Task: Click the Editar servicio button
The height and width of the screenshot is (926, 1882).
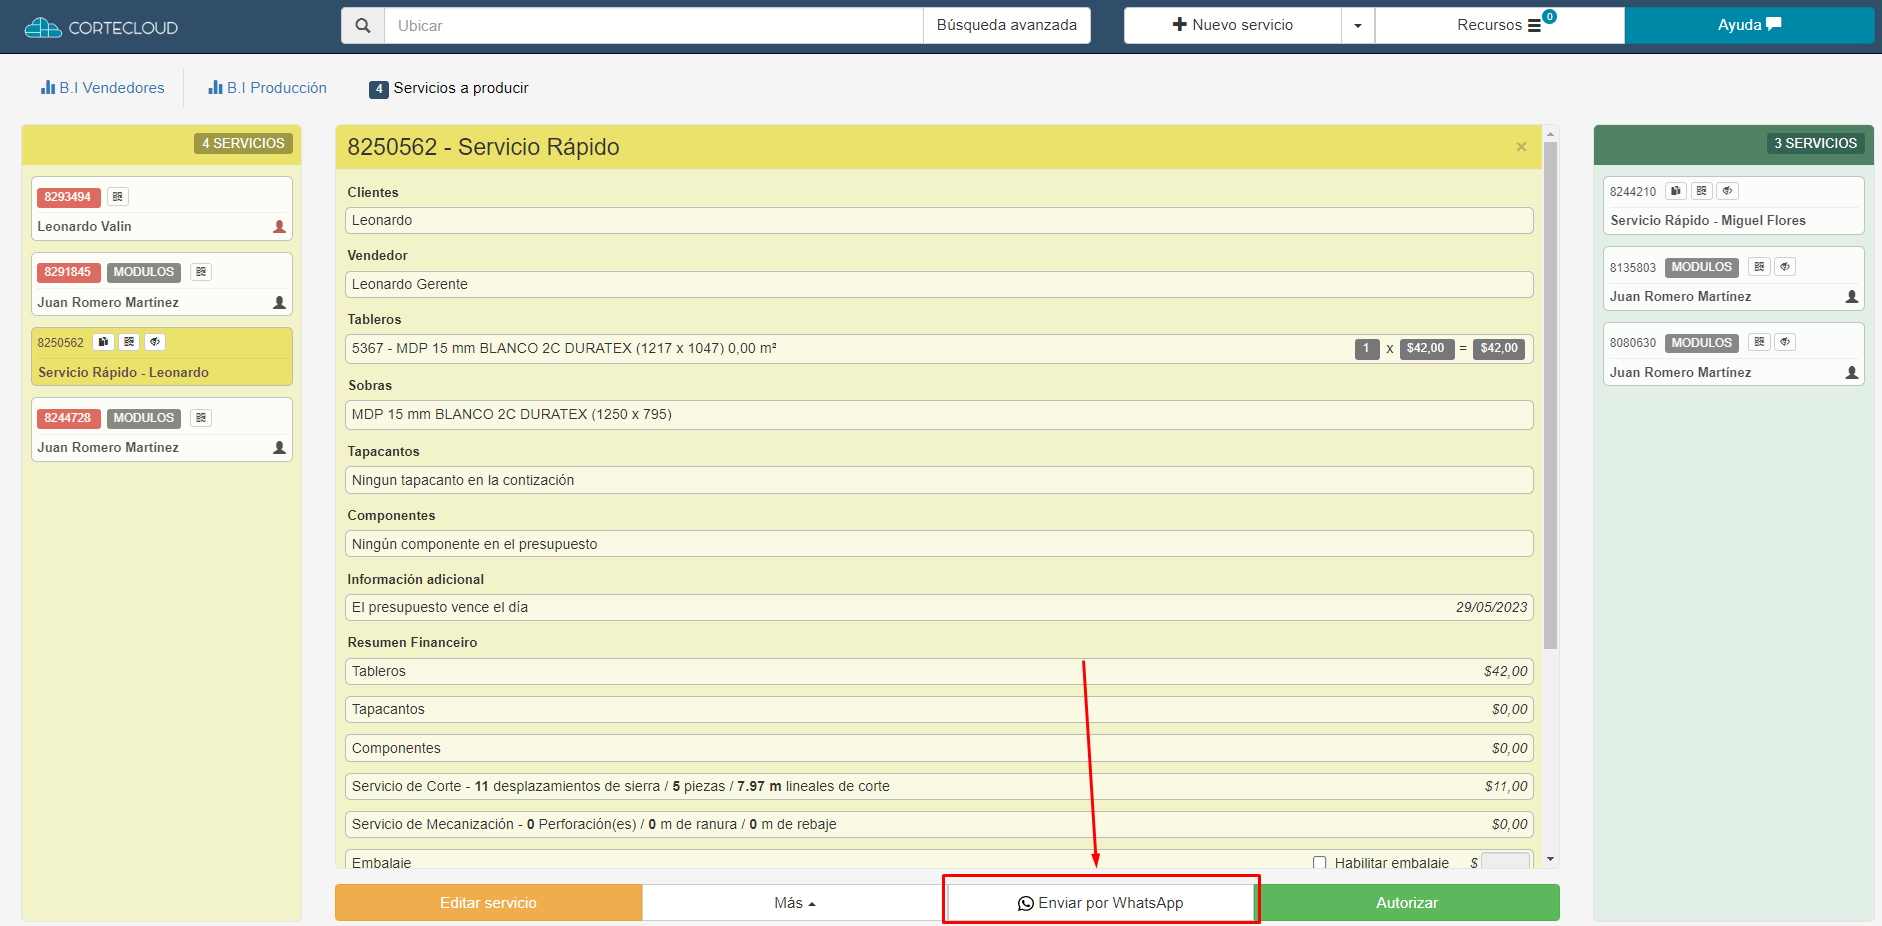Action: (x=488, y=903)
